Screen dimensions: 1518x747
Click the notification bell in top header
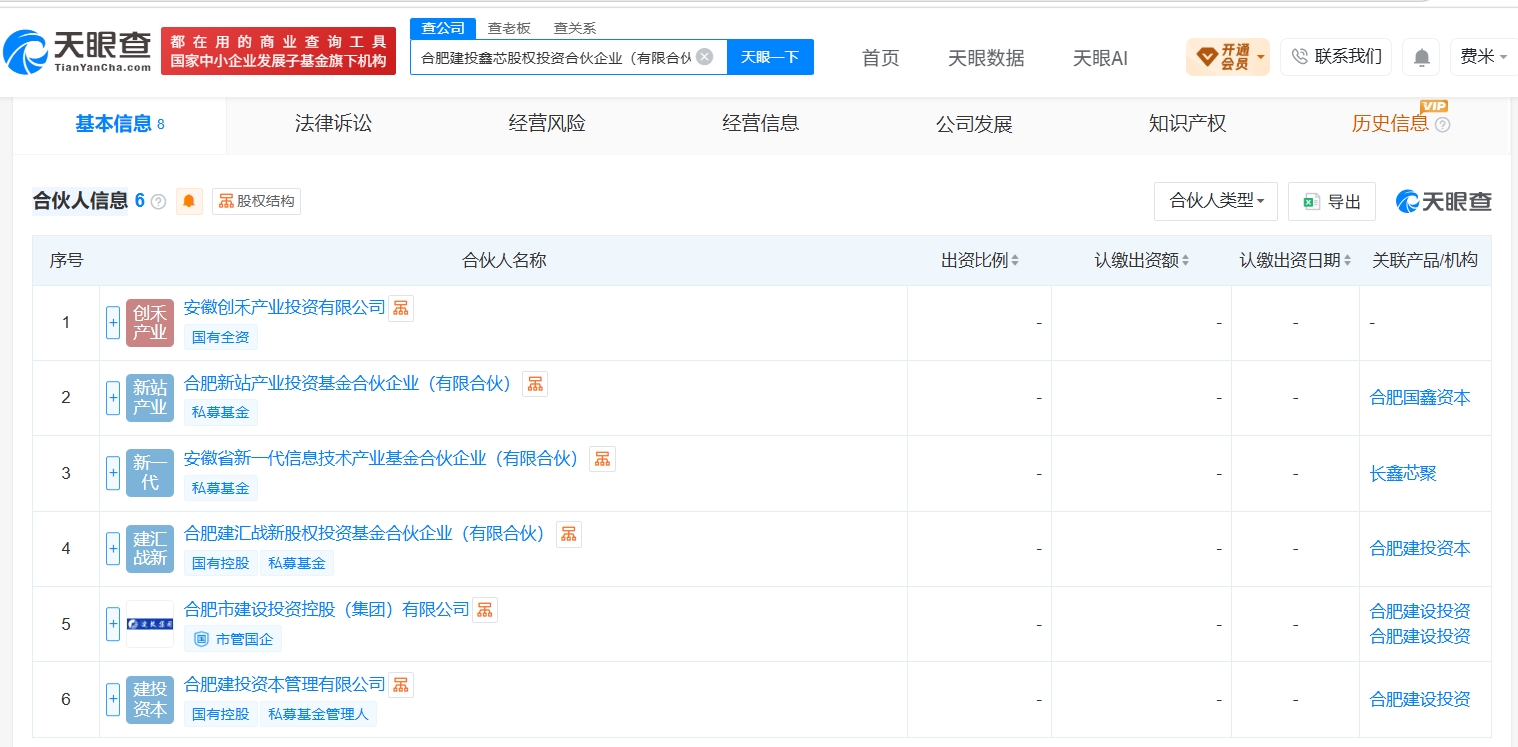pos(1421,58)
